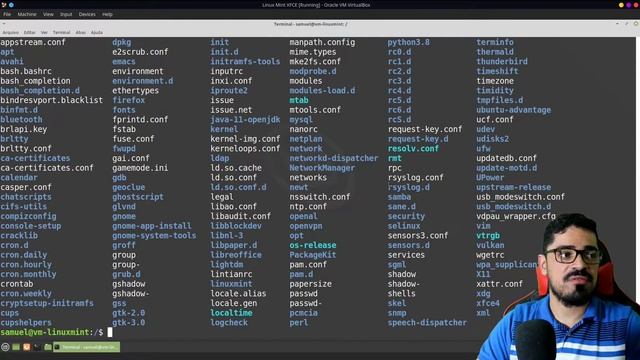Image resolution: width=640 pixels, height=360 pixels.
Task: Click the kerneloops.conf entry
Action: tap(245, 149)
